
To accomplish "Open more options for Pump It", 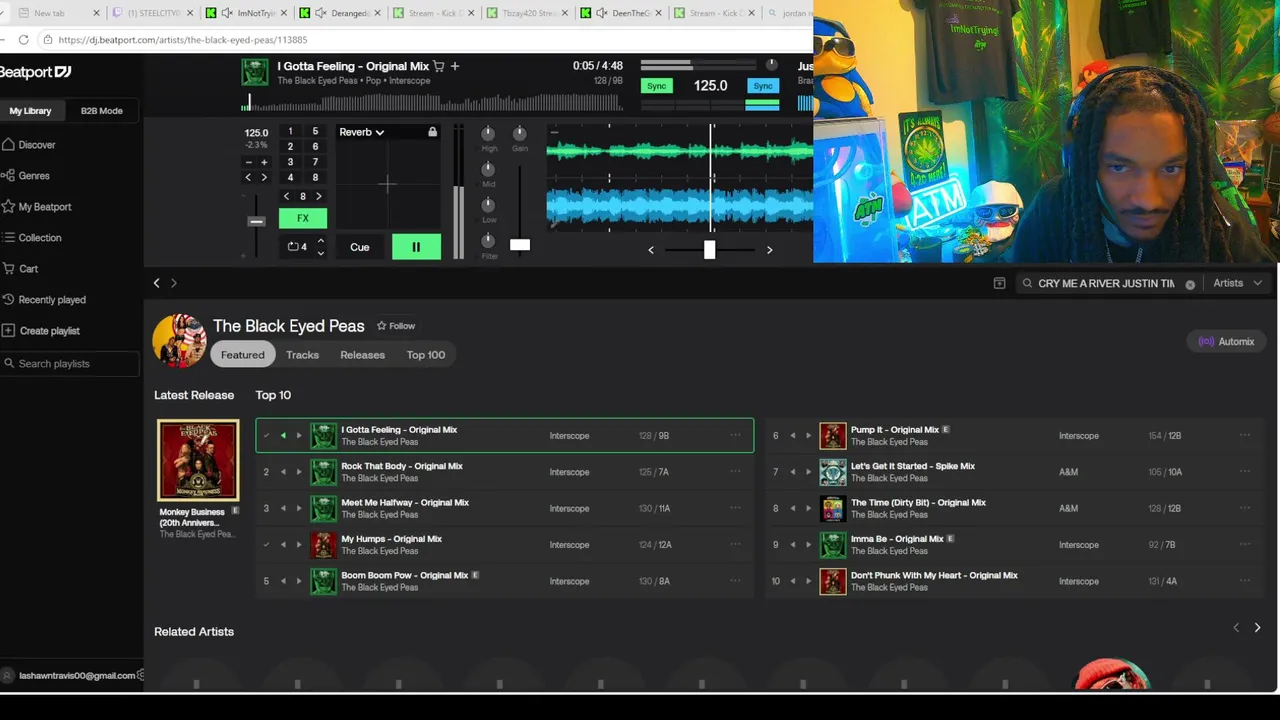I will pyautogui.click(x=1245, y=435).
